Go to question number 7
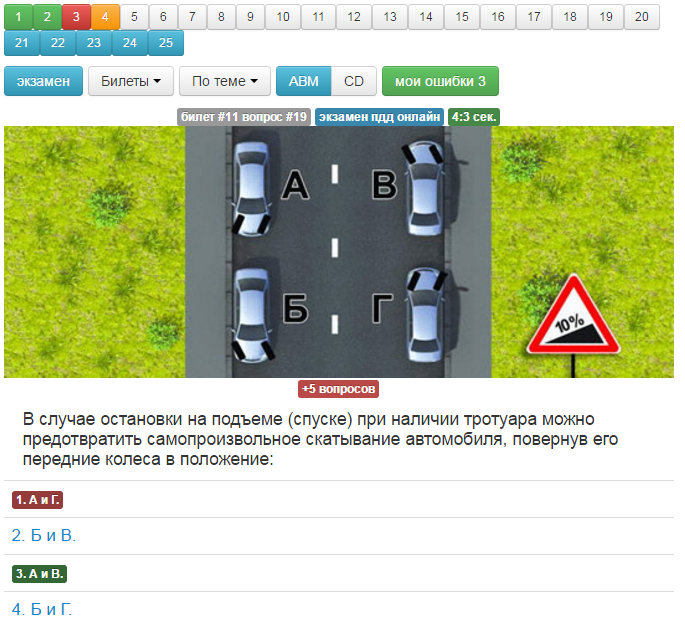This screenshot has width=685, height=635. [192, 17]
